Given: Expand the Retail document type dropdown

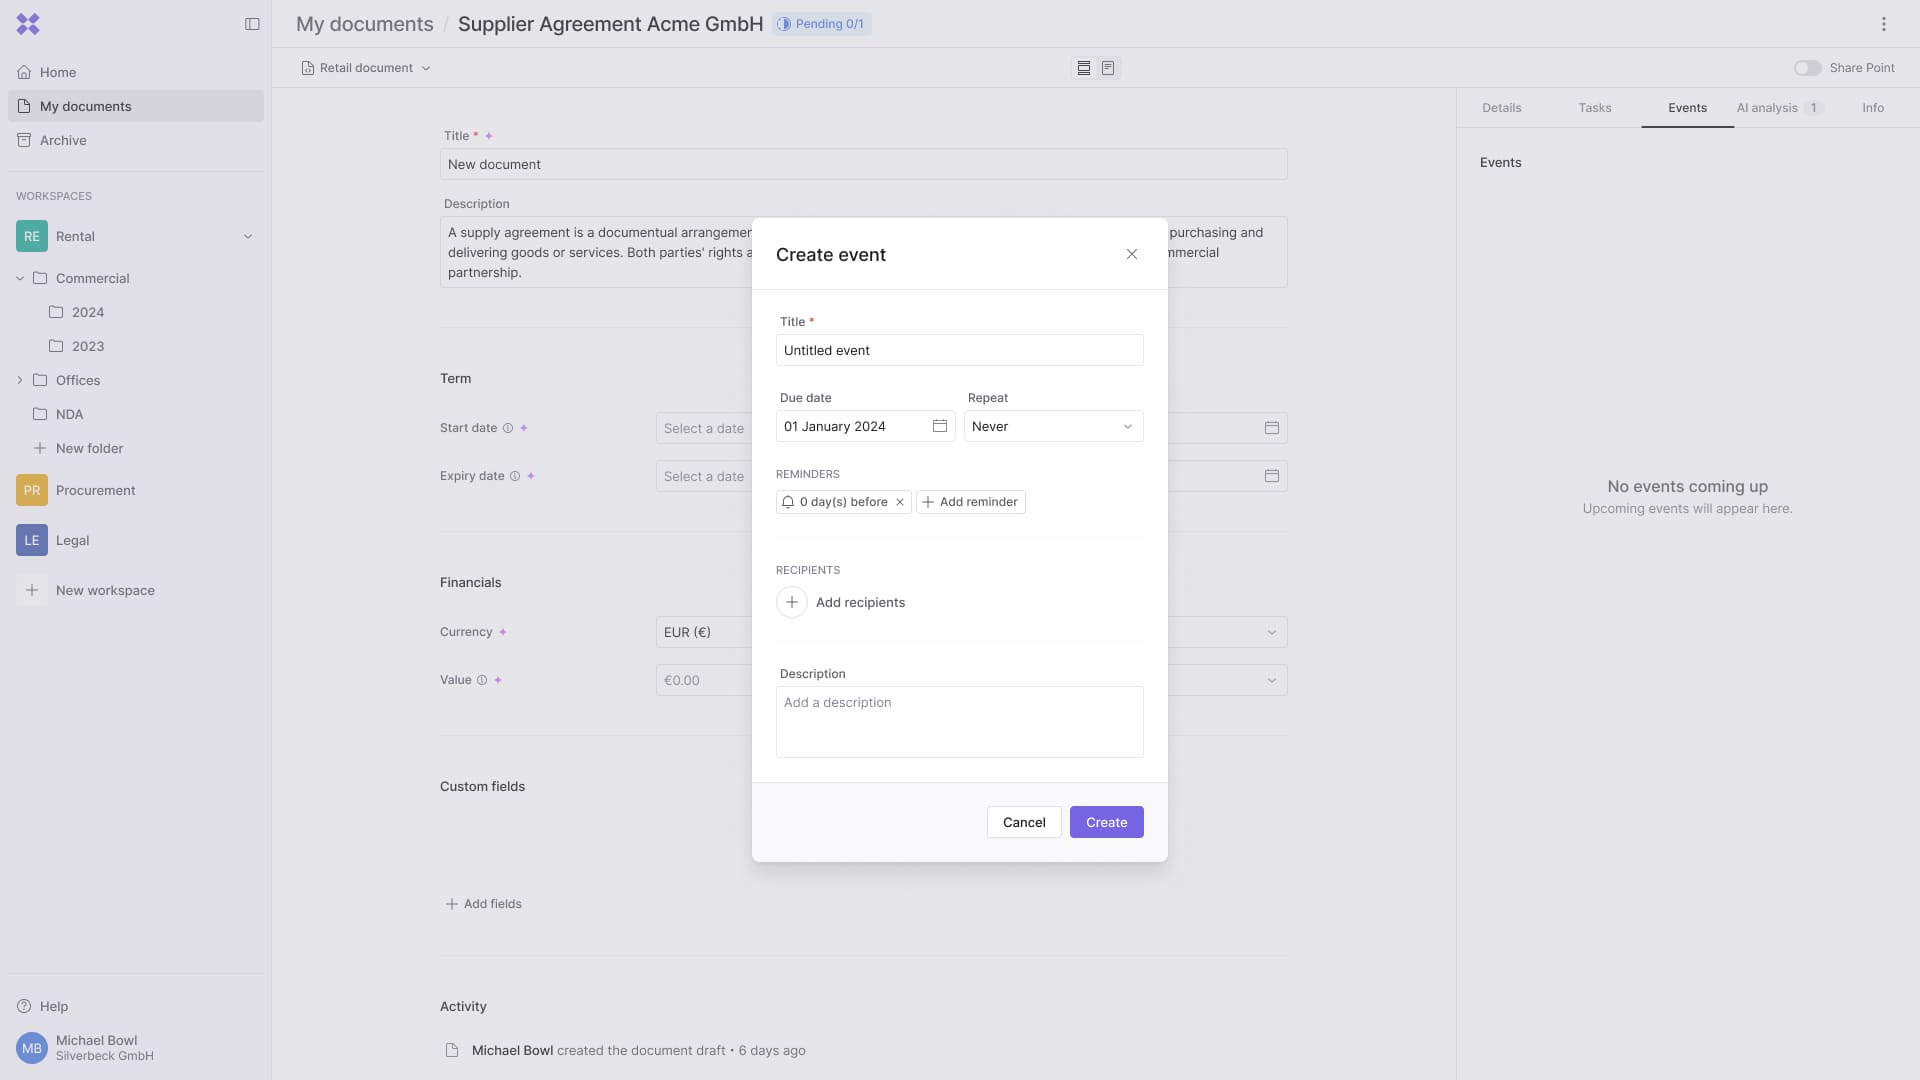Looking at the screenshot, I should [x=366, y=68].
